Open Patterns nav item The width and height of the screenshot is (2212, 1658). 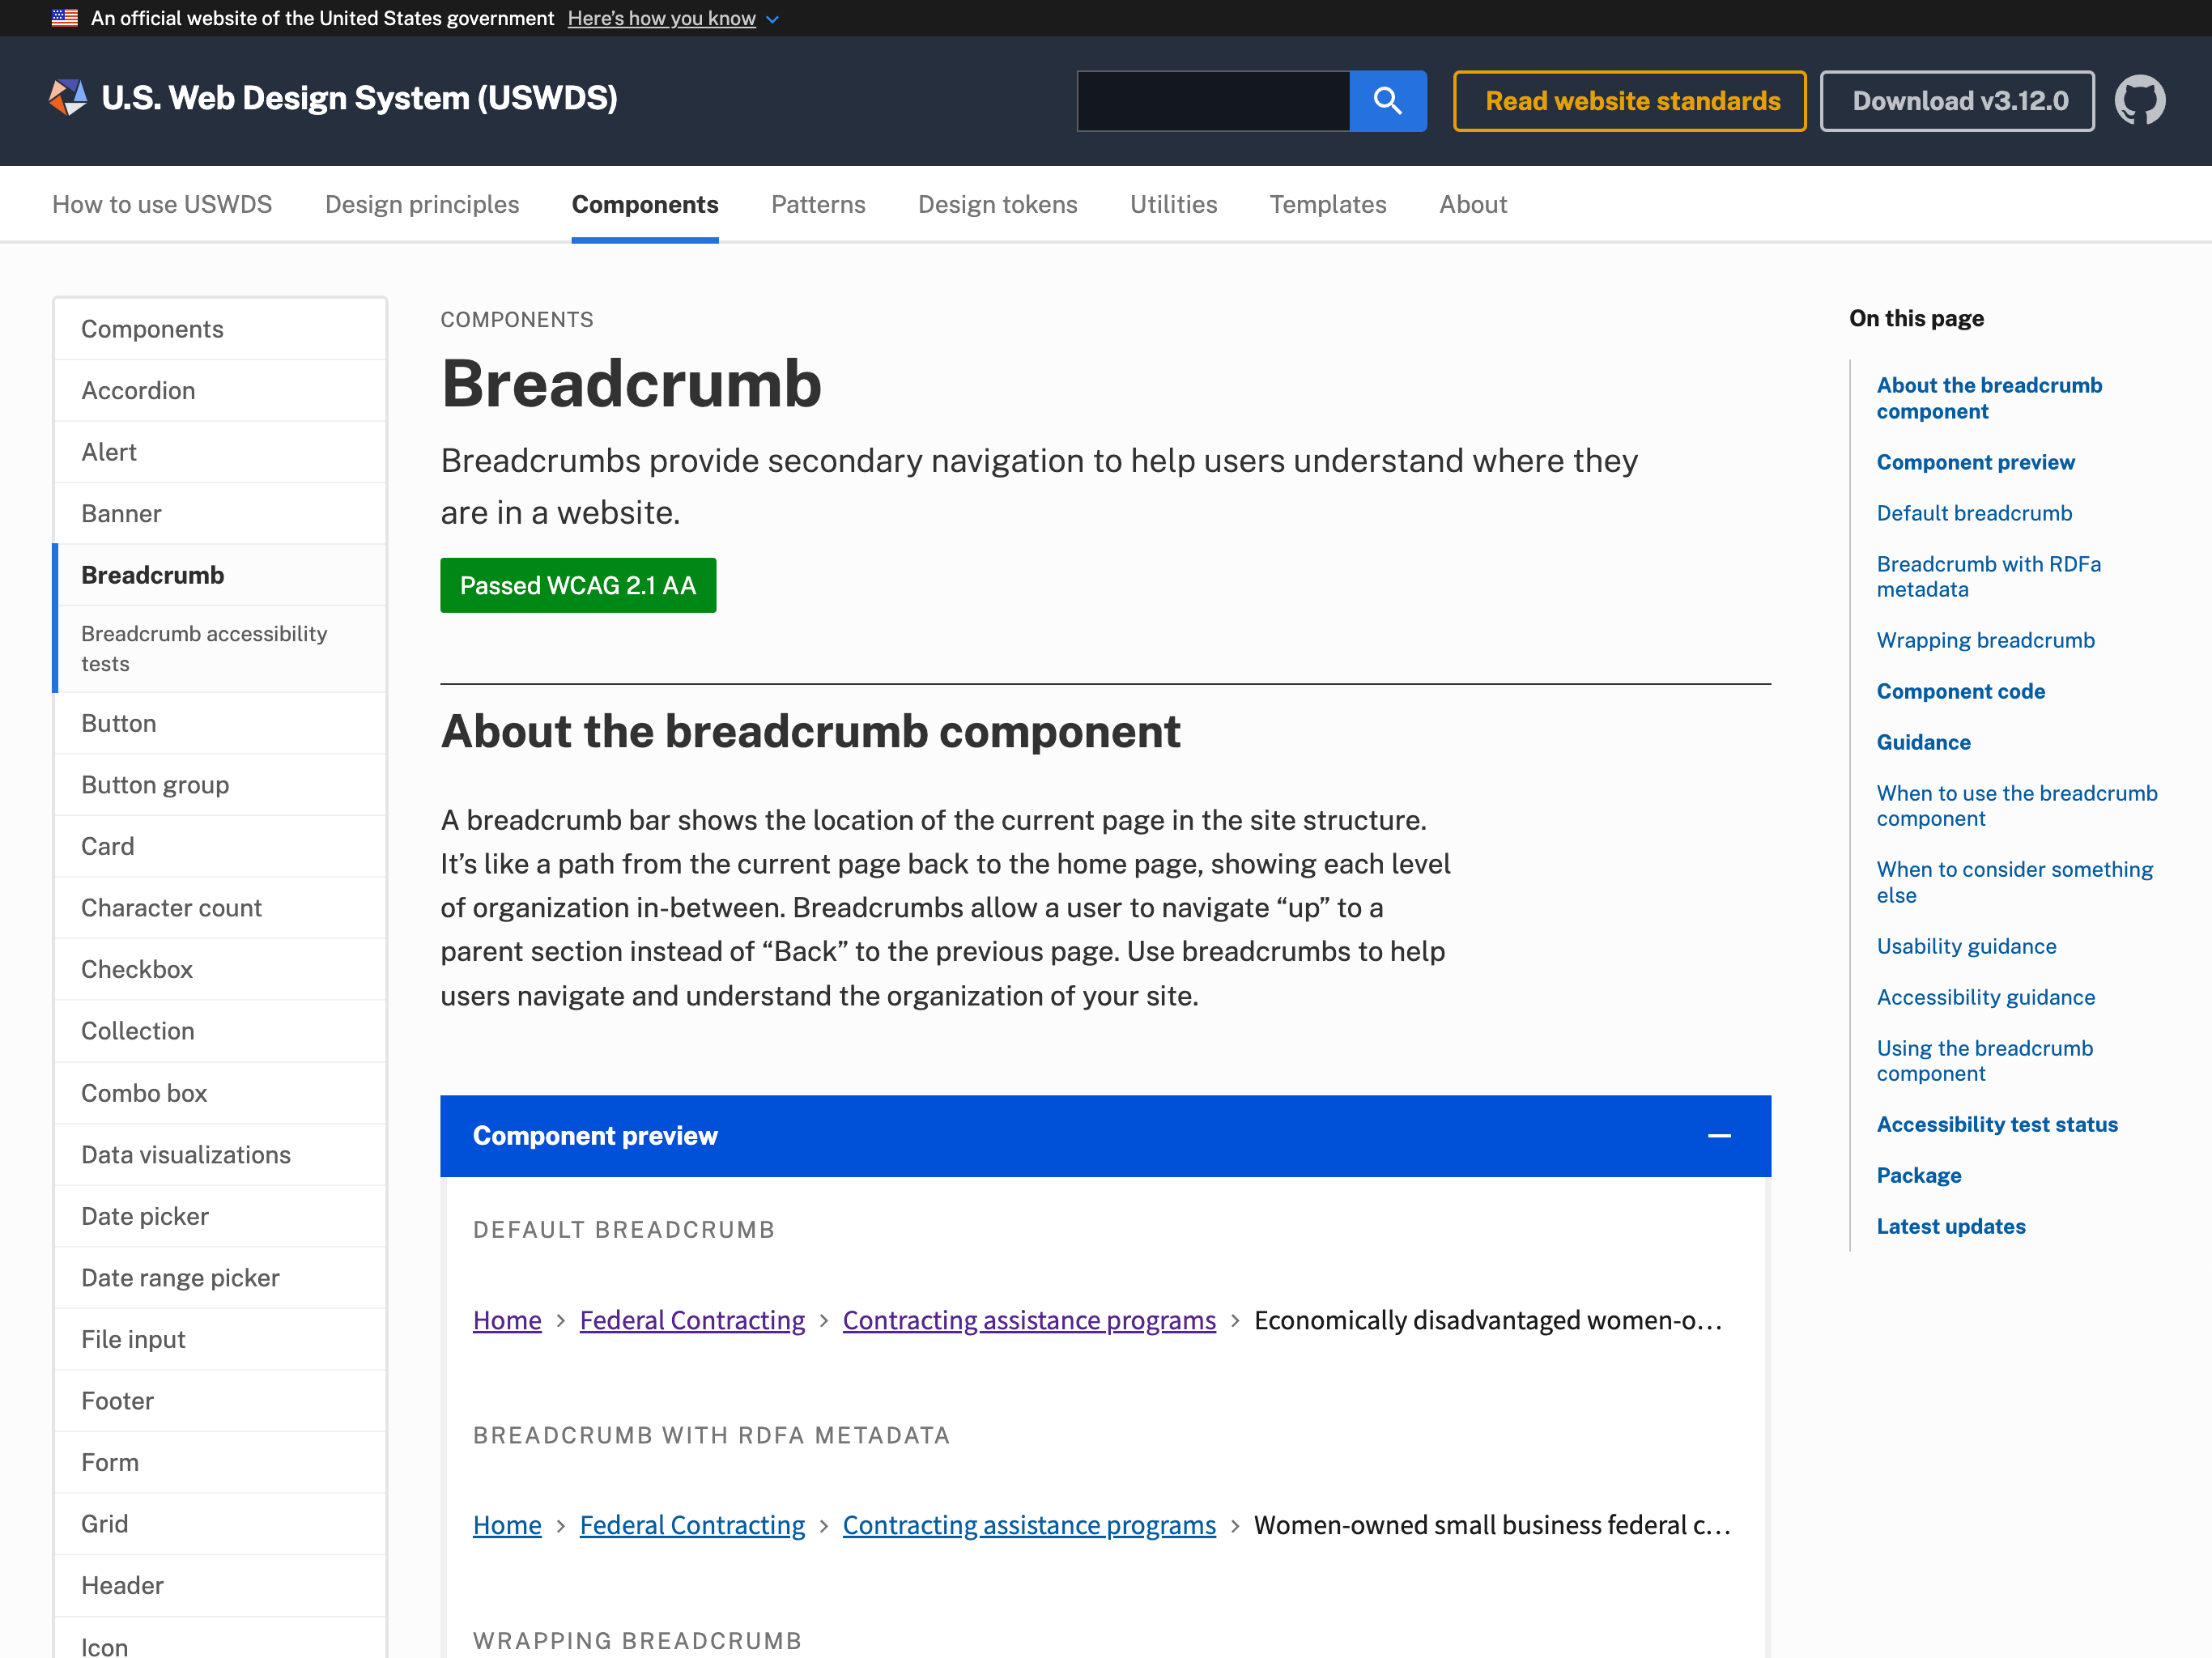point(818,204)
